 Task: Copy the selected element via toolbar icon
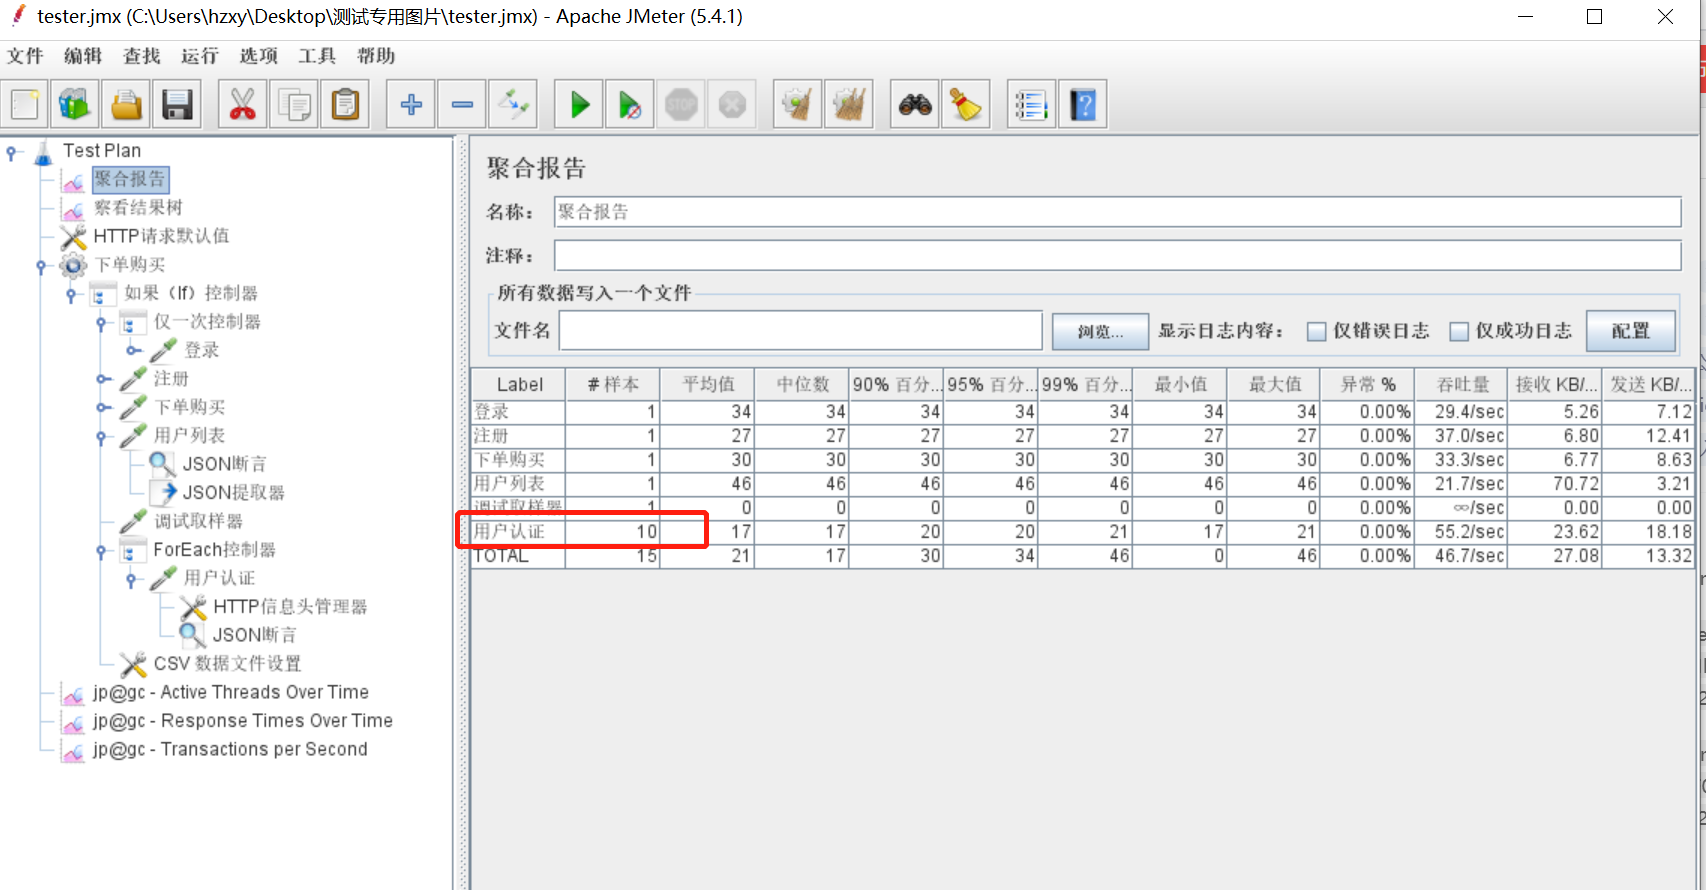294,104
